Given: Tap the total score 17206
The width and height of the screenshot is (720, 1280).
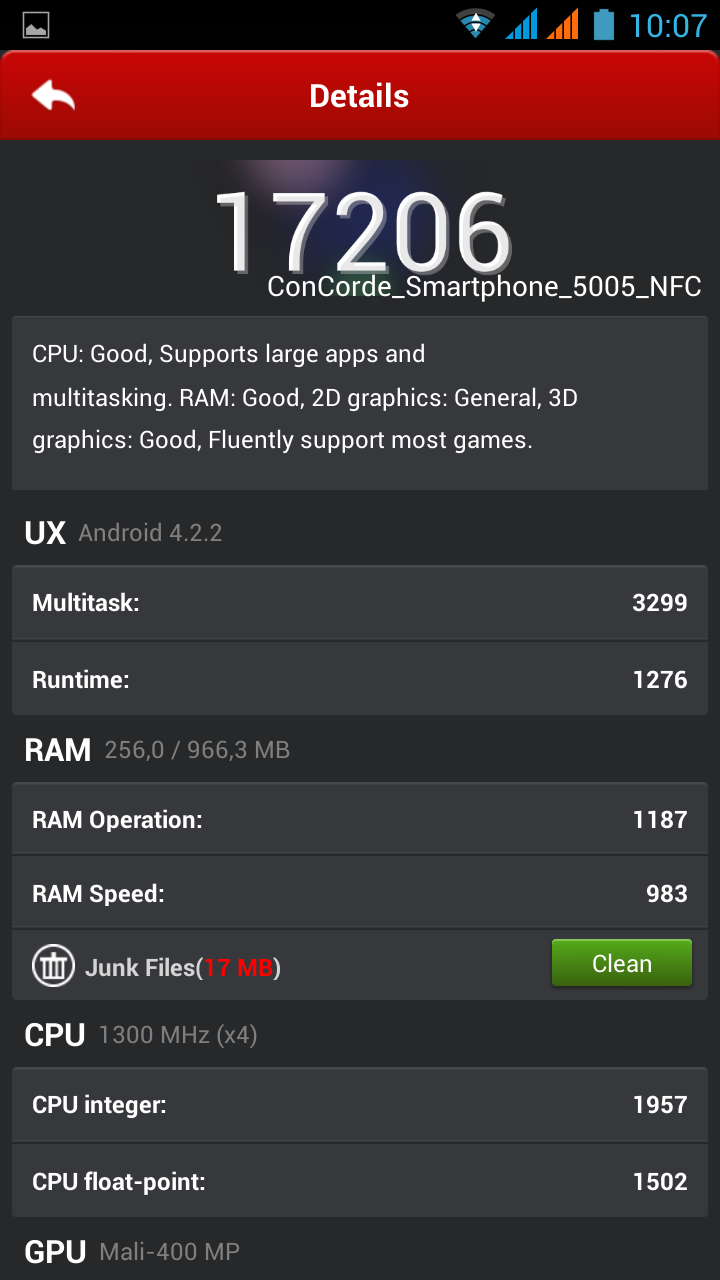Looking at the screenshot, I should pos(362,230).
